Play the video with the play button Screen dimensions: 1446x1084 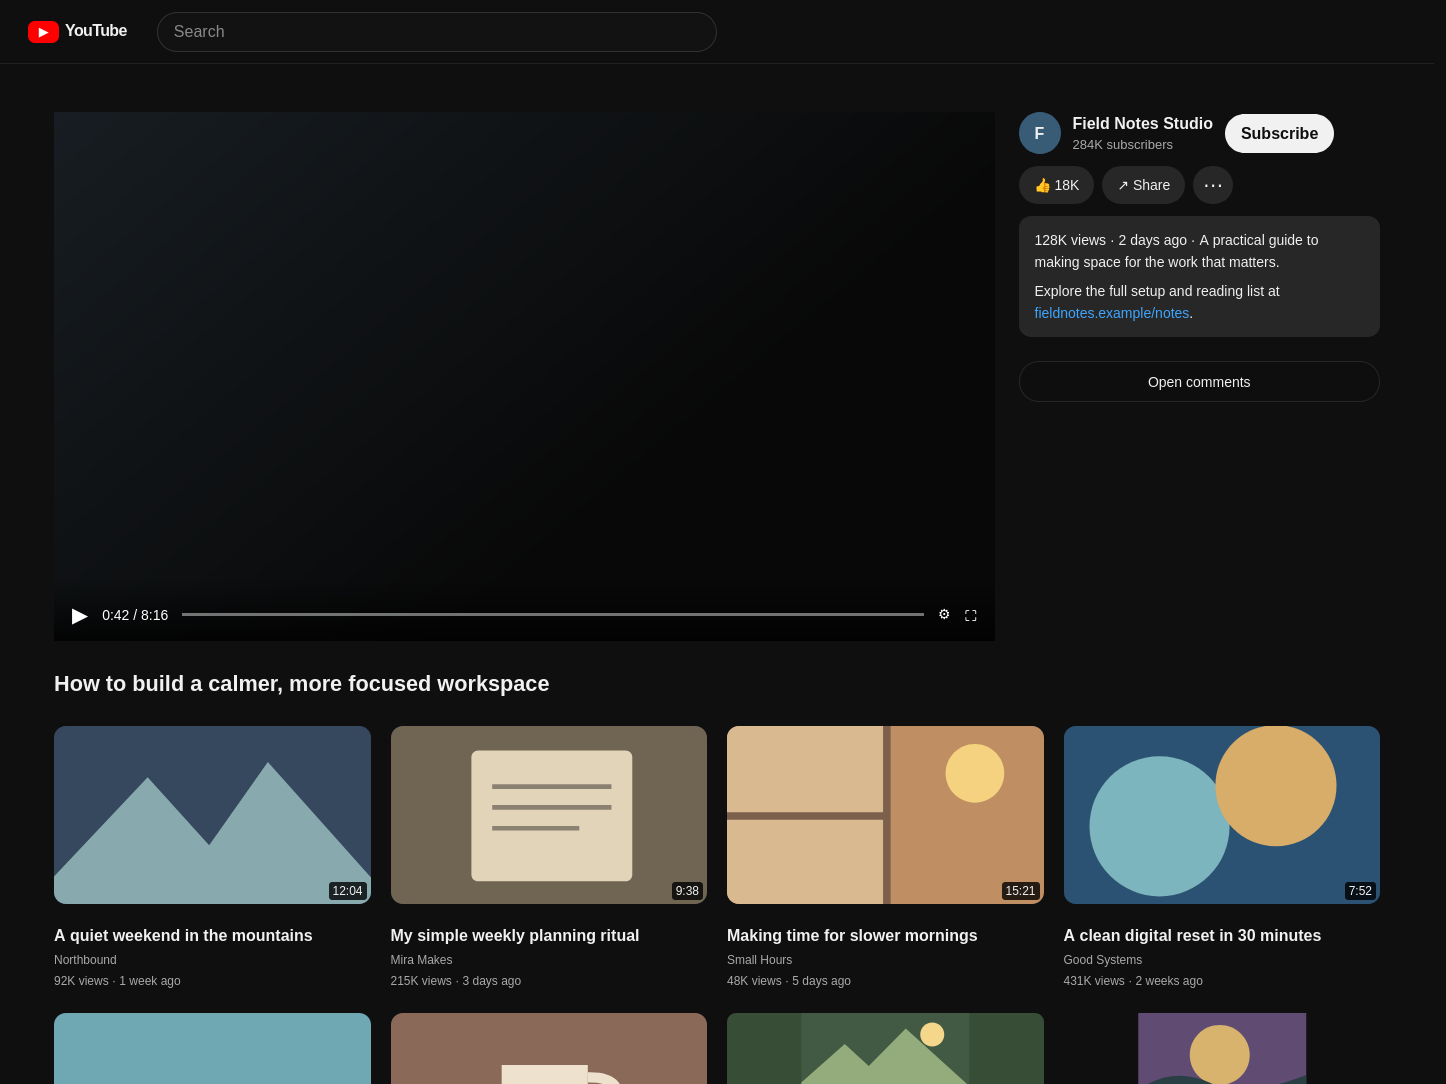tap(80, 615)
